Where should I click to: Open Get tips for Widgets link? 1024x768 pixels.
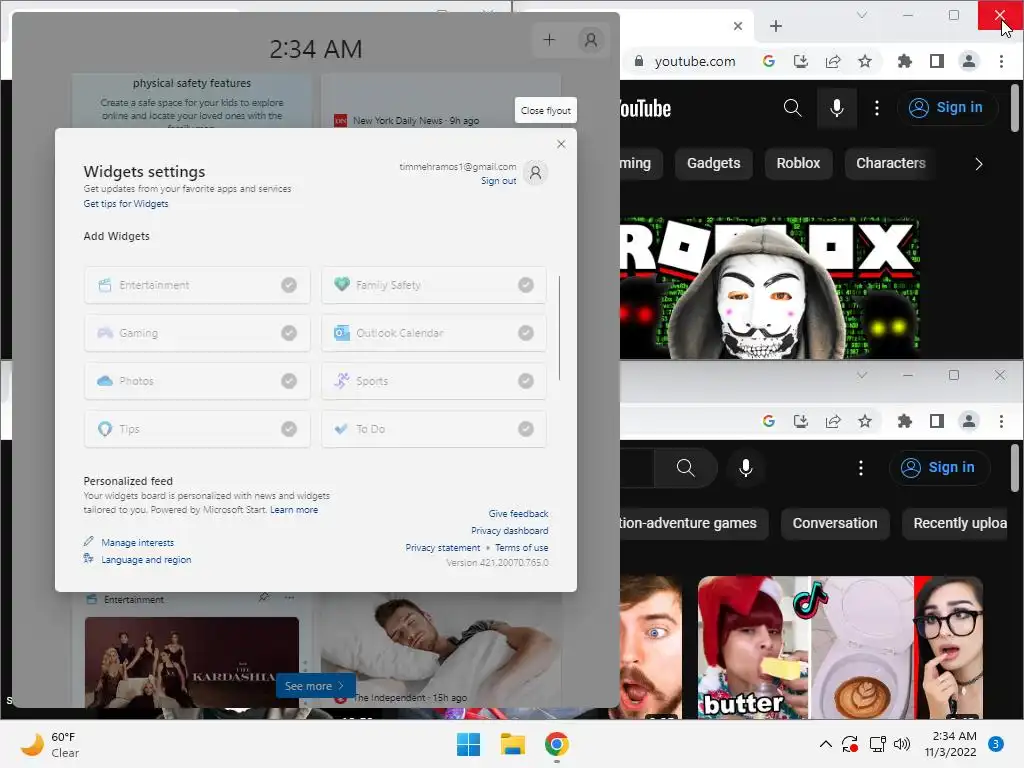[125, 204]
